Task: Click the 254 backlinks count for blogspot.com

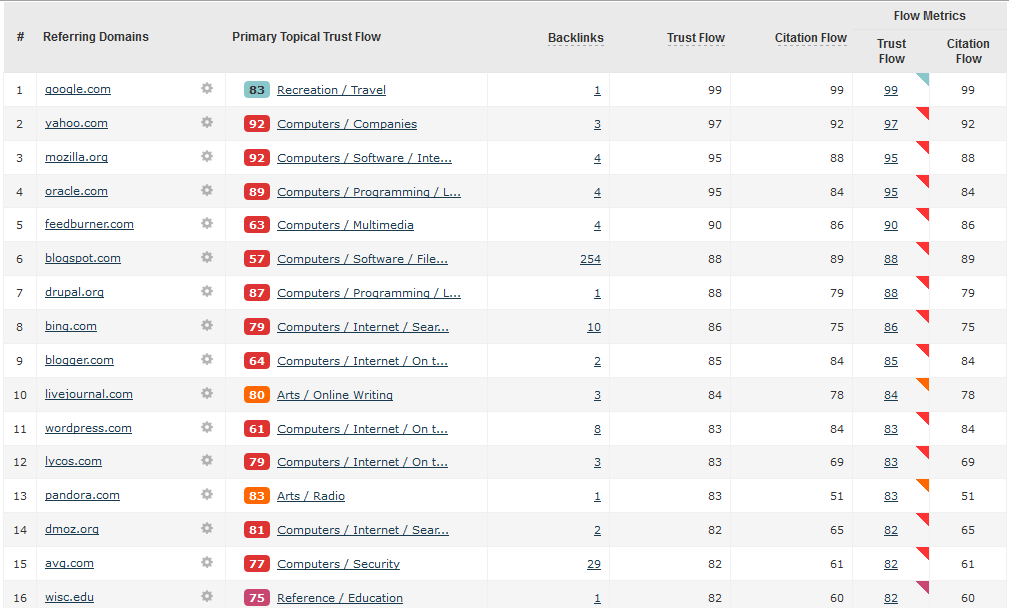Action: [x=590, y=259]
